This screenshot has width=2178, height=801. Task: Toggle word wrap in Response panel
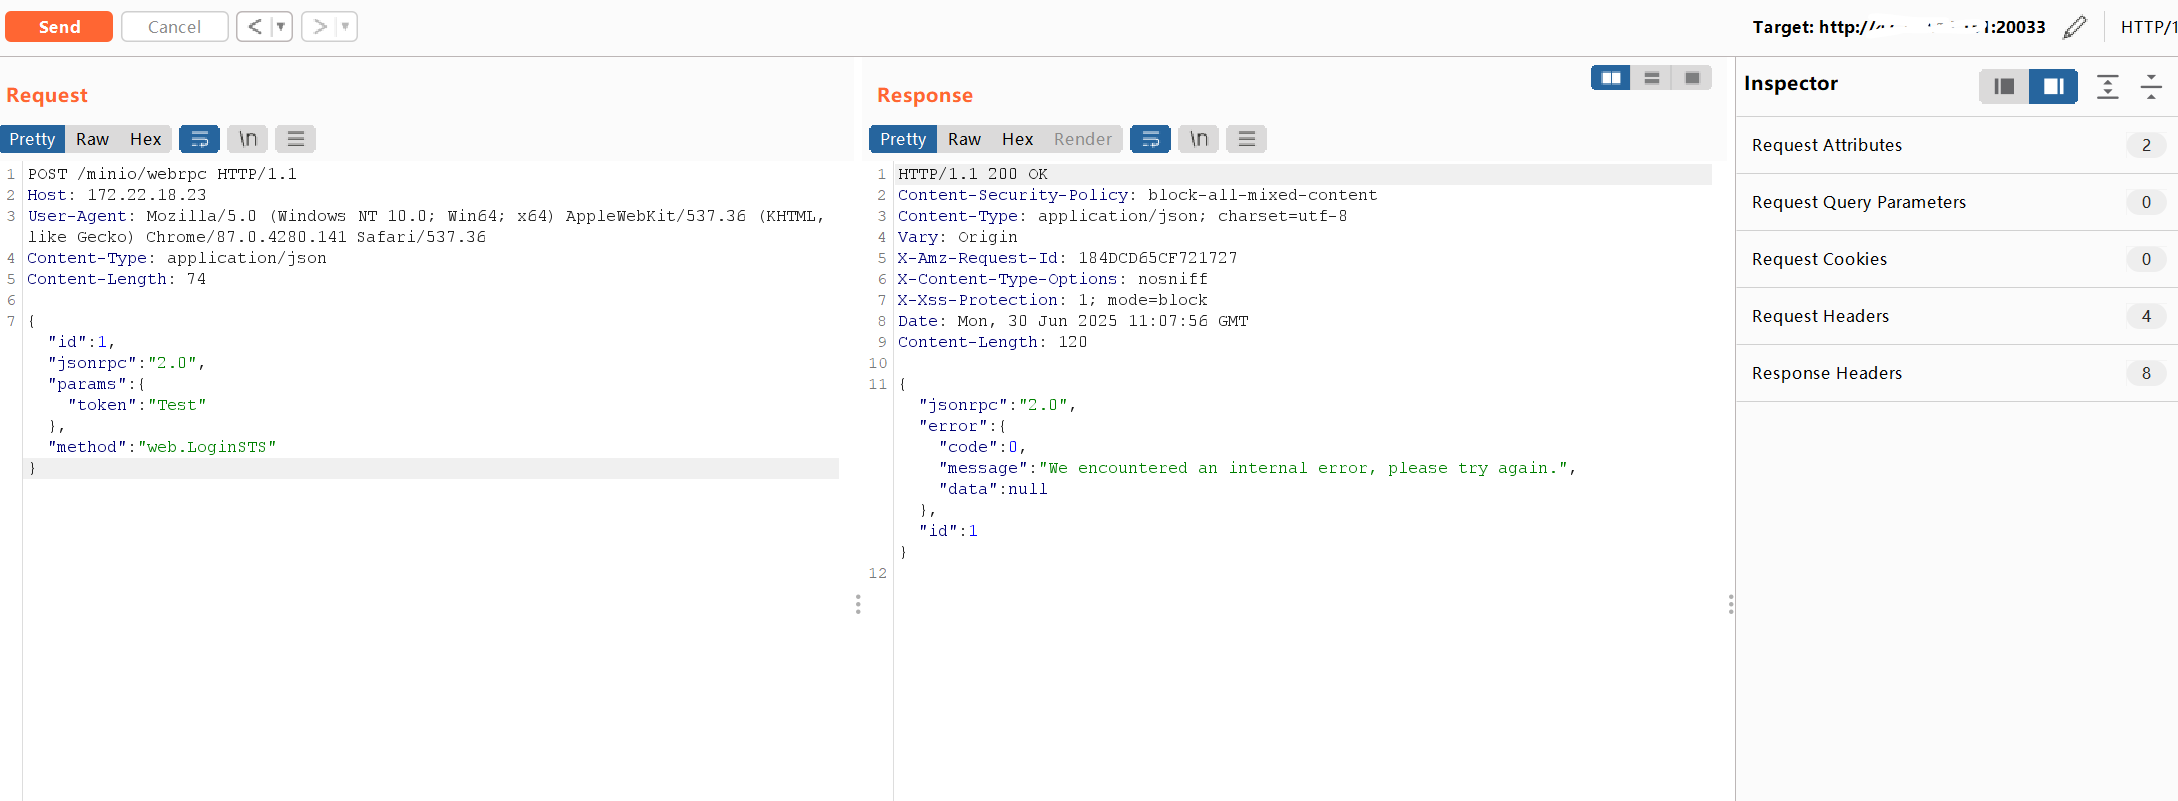point(1150,139)
